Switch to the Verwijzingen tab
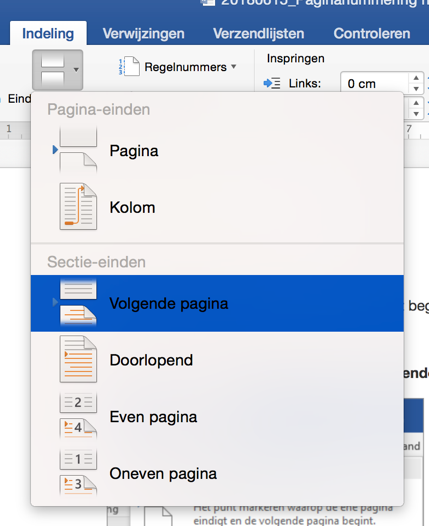This screenshot has height=526, width=429. tap(144, 34)
